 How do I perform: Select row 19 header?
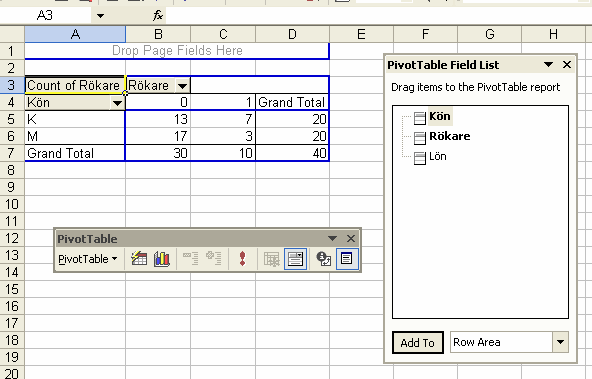(12, 357)
